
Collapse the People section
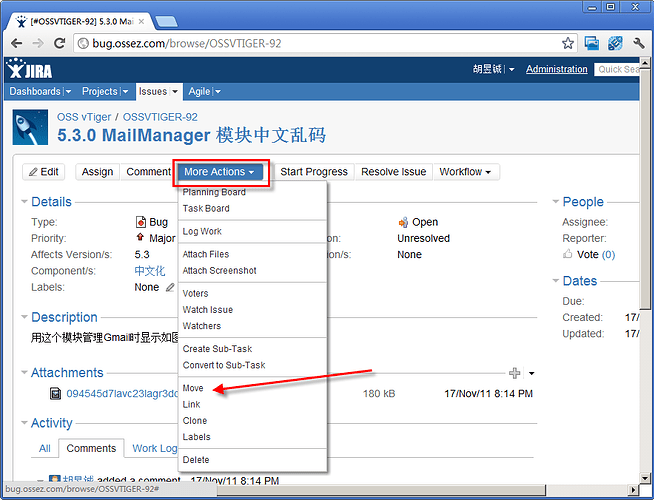[x=556, y=202]
